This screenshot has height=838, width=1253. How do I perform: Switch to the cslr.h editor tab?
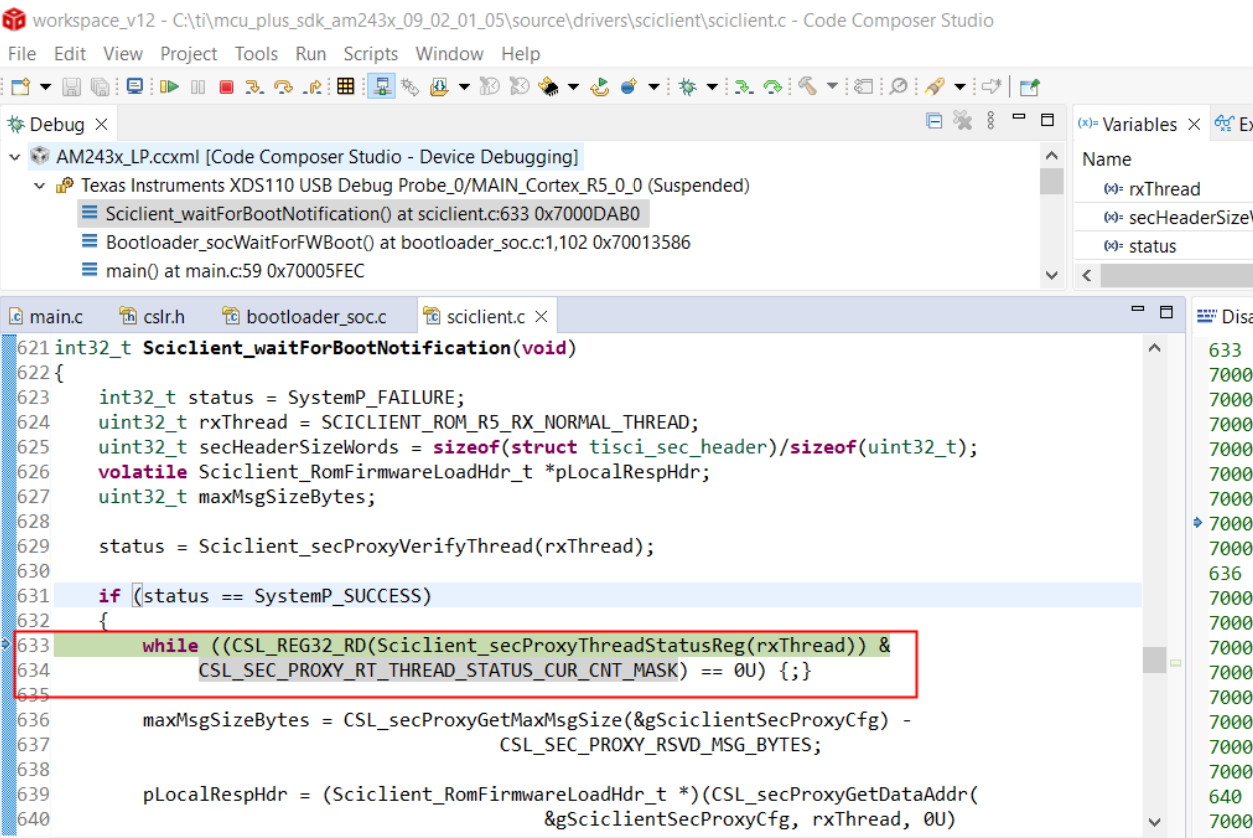152,316
